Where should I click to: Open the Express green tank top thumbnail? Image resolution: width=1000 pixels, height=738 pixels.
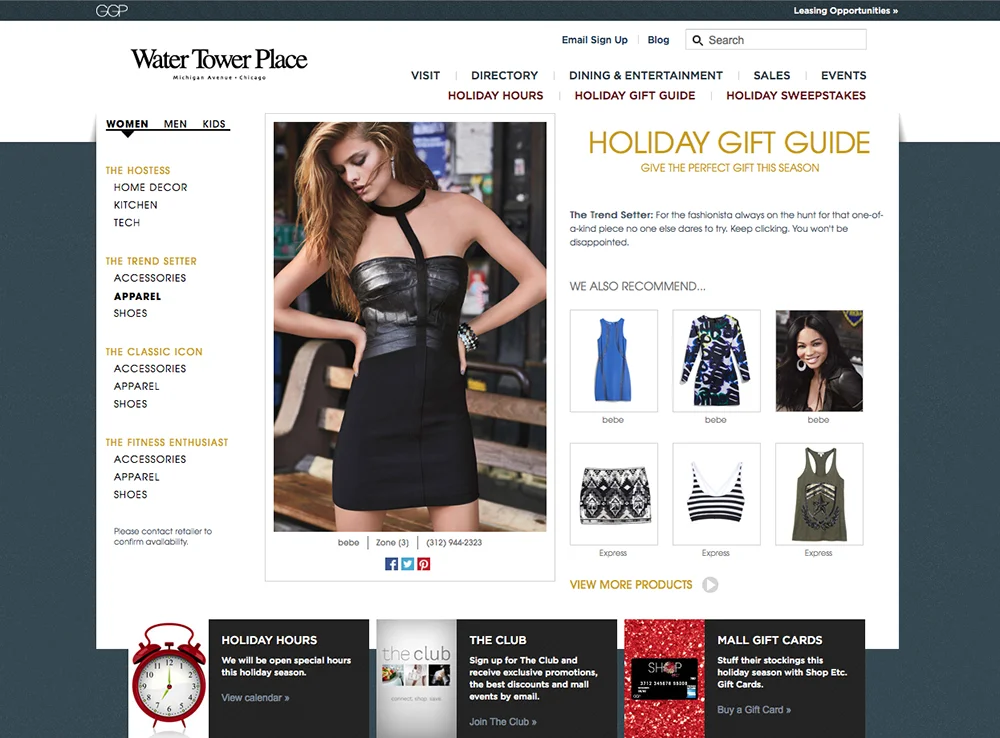819,494
